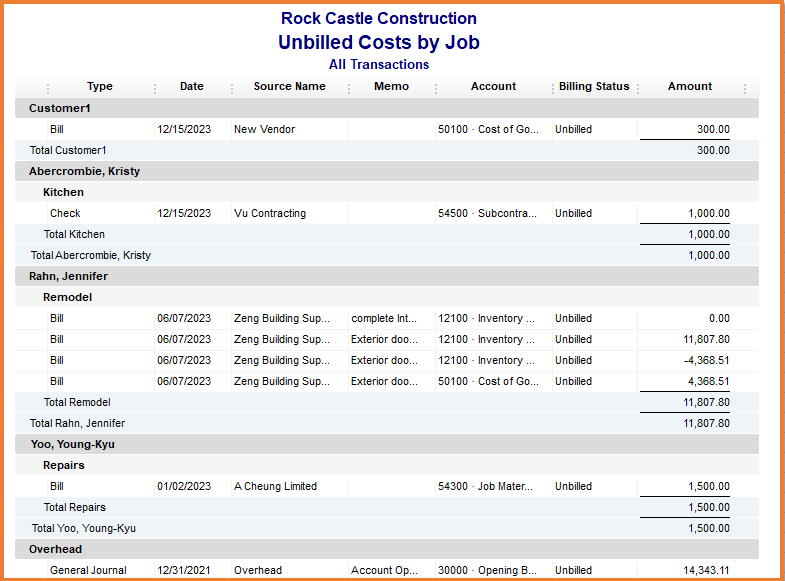Select the Customer1 group header row
The image size is (785, 581).
[386, 108]
